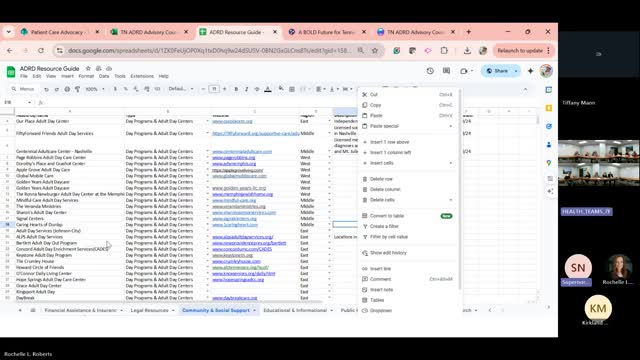Open the text color picker

(x=268, y=89)
